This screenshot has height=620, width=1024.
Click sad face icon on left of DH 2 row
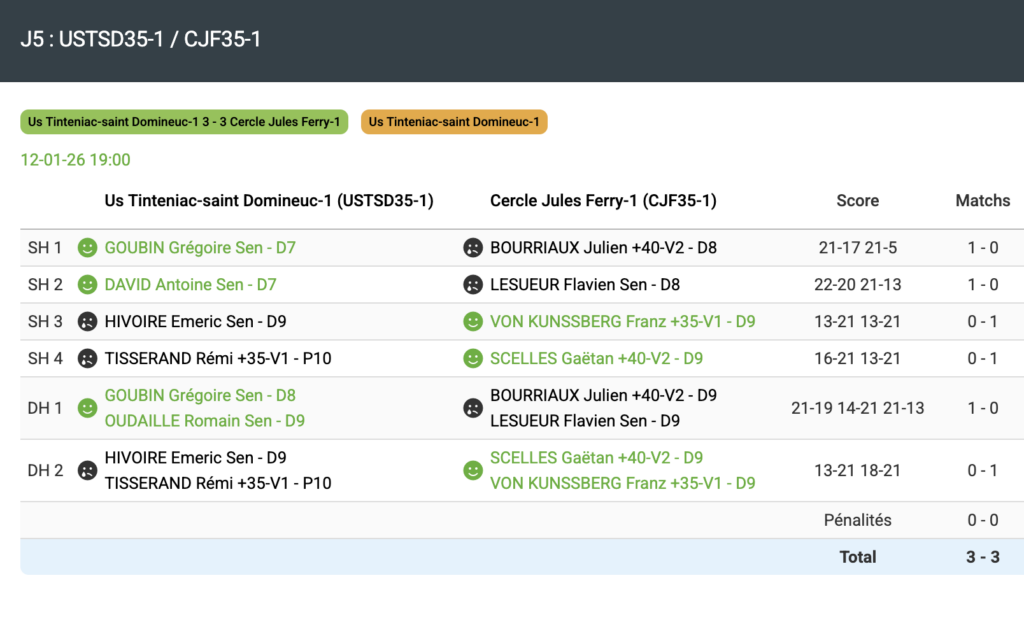(88, 470)
